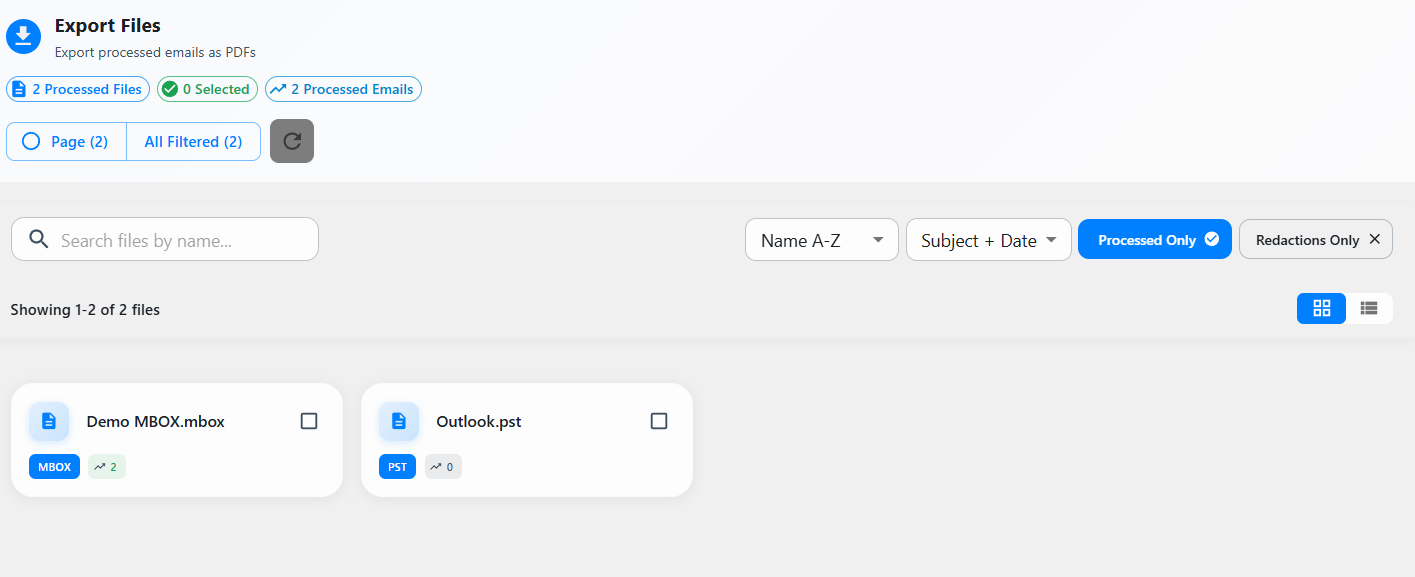
Task: Remove Redactions Only filter via X icon
Action: (1374, 239)
